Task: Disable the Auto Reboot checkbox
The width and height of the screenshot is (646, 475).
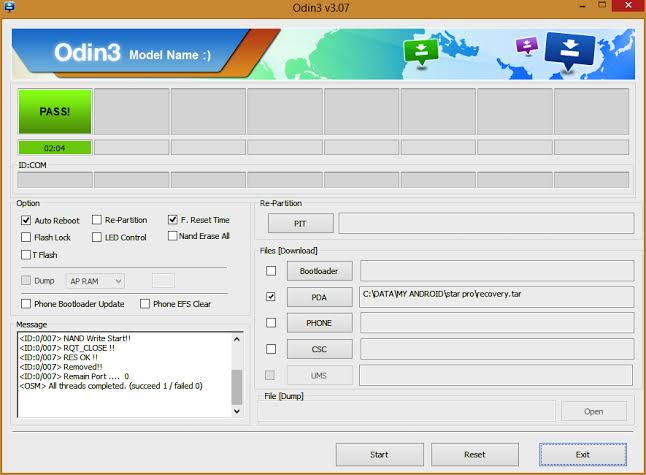Action: tap(26, 220)
